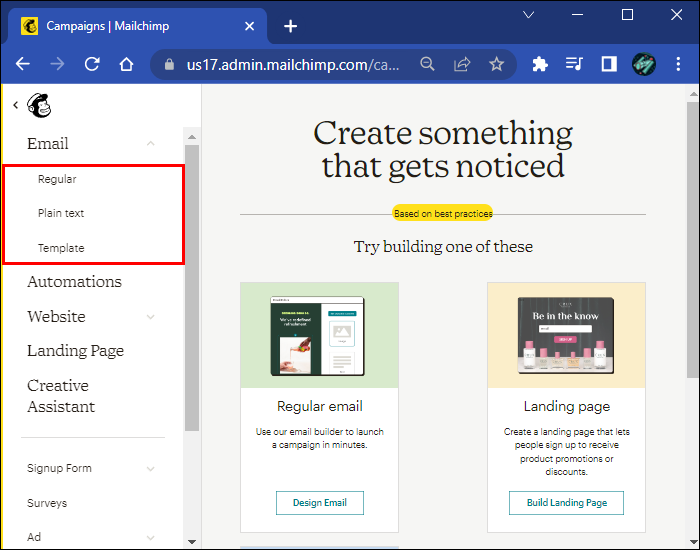Click the Design Email button
The width and height of the screenshot is (700, 550).
pos(320,503)
